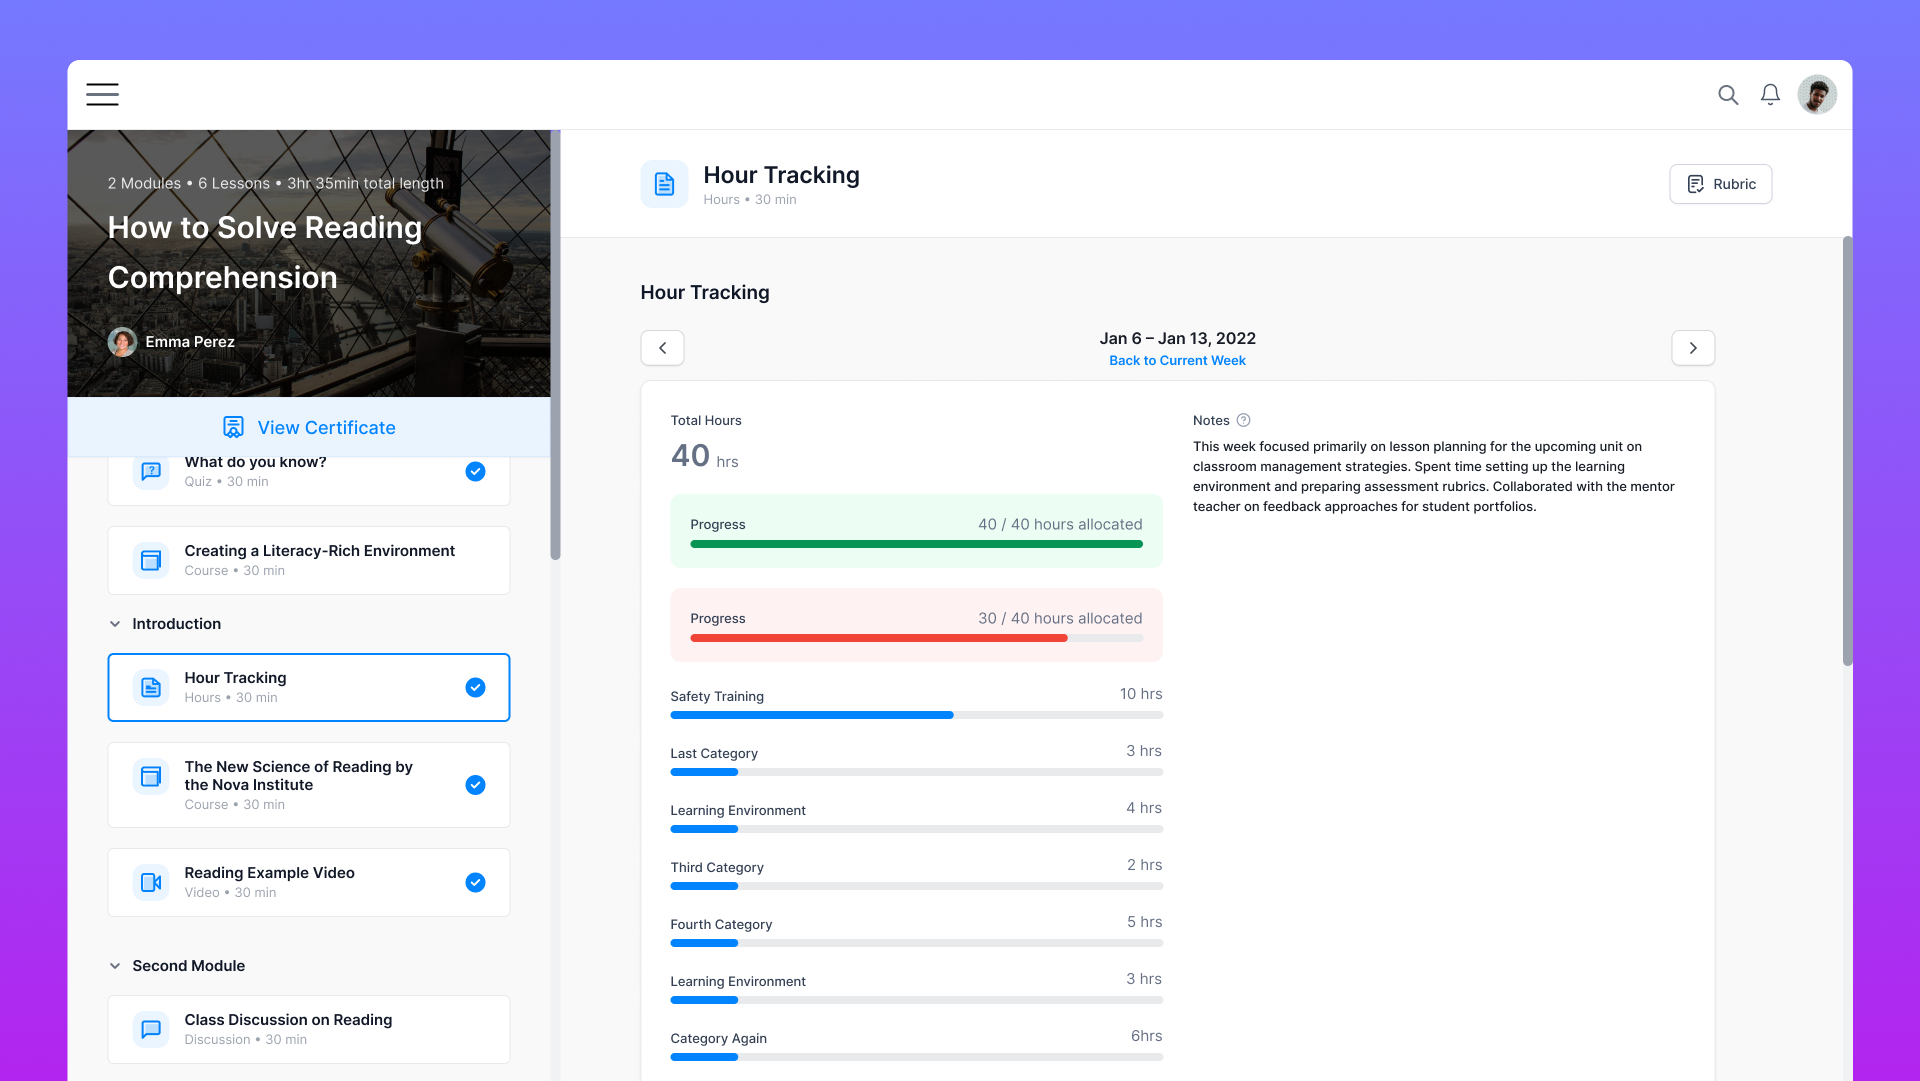Click Back to Current Week link

point(1177,361)
